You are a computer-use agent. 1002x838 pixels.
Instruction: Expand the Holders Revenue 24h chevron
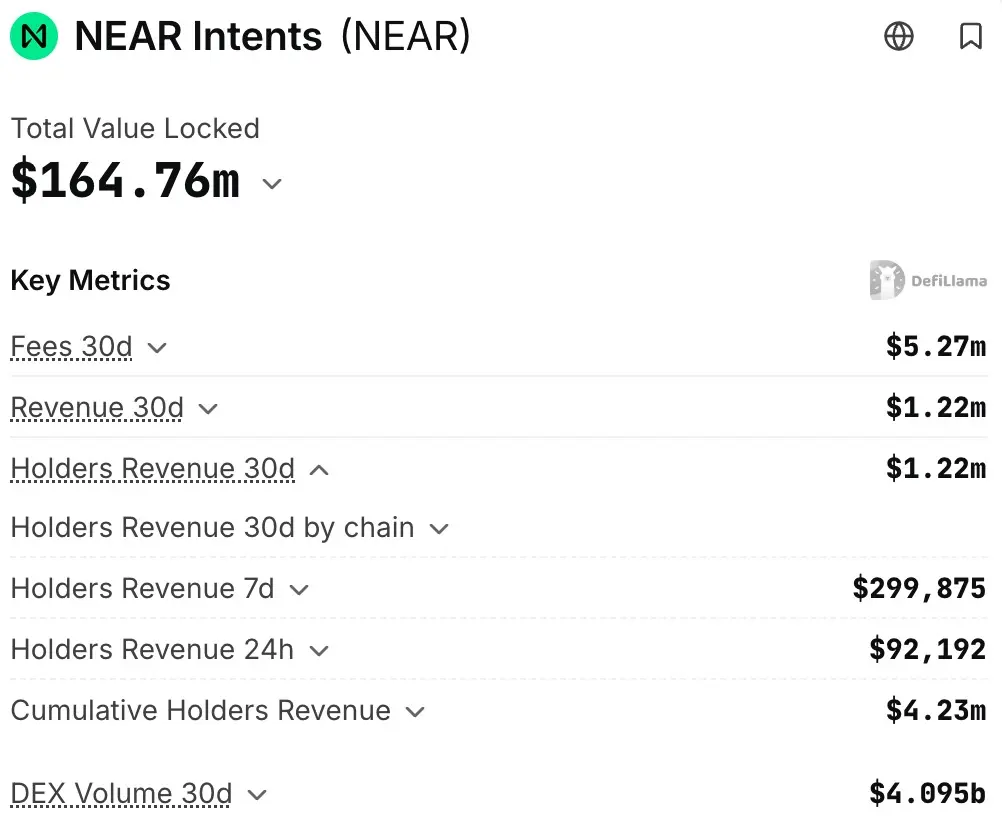click(x=319, y=651)
